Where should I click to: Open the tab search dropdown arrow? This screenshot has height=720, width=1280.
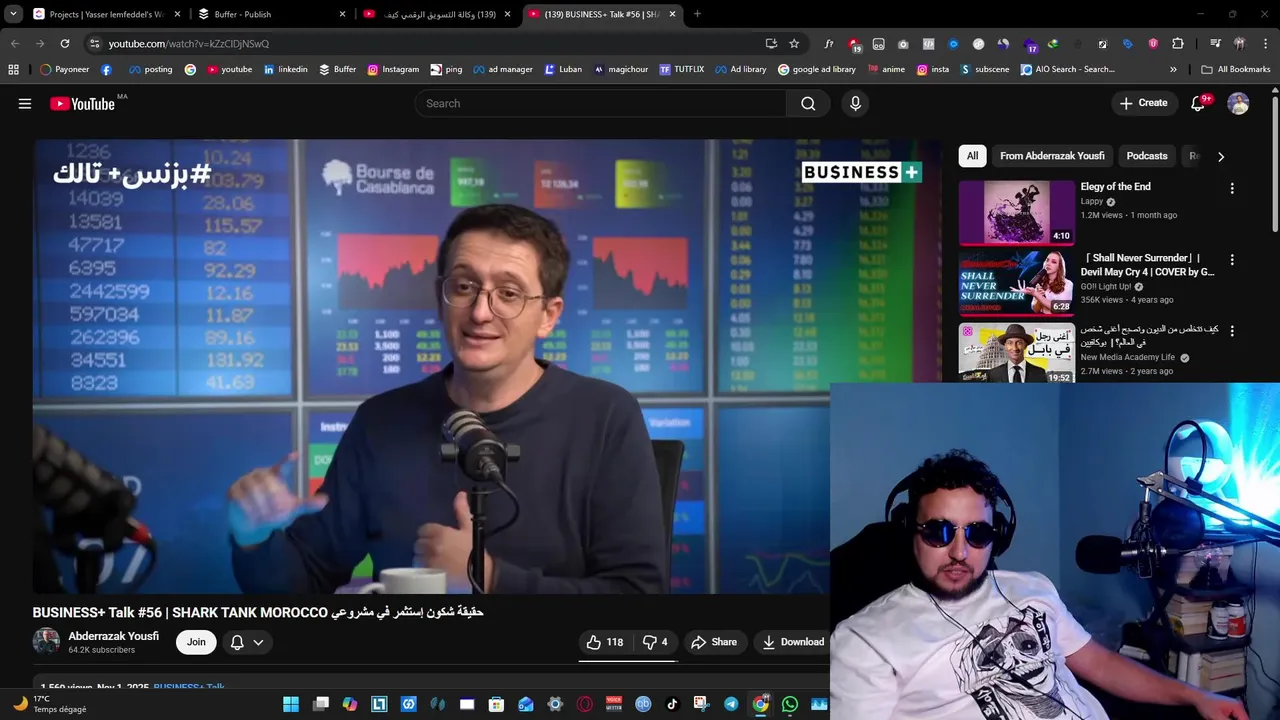click(13, 14)
